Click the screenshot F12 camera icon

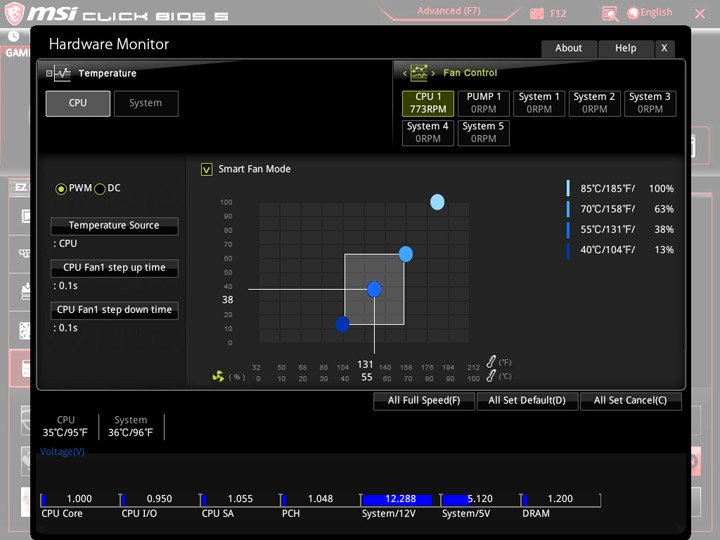click(536, 13)
